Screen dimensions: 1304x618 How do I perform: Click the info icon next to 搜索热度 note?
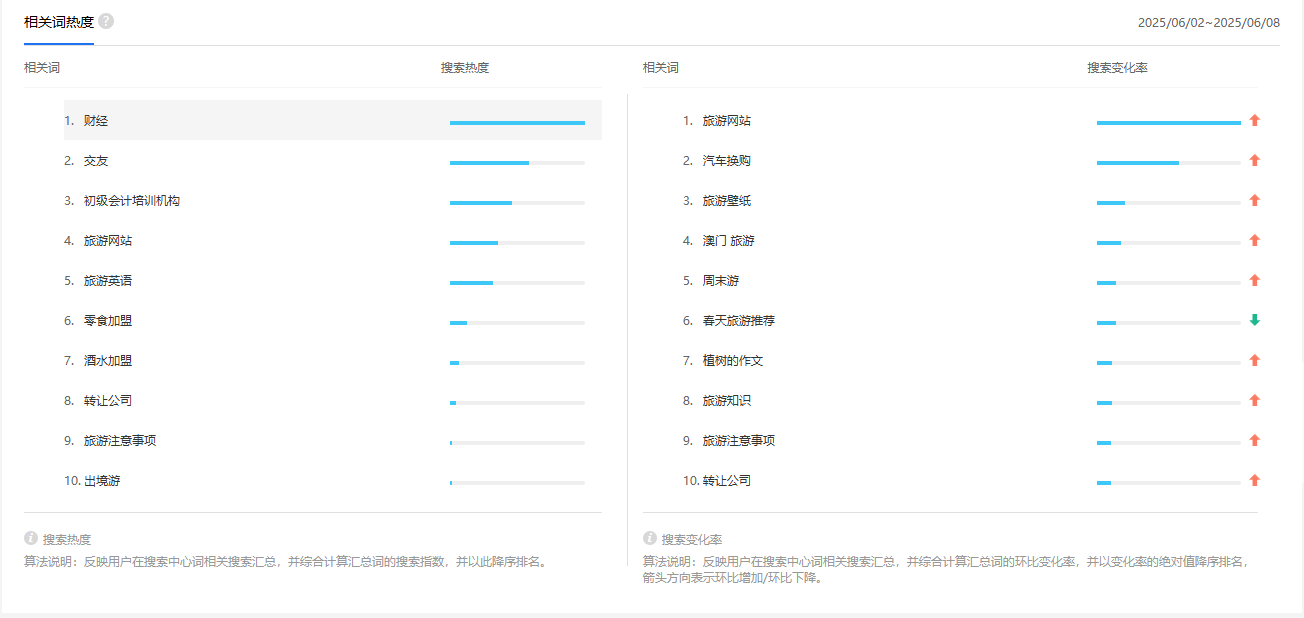[31, 538]
